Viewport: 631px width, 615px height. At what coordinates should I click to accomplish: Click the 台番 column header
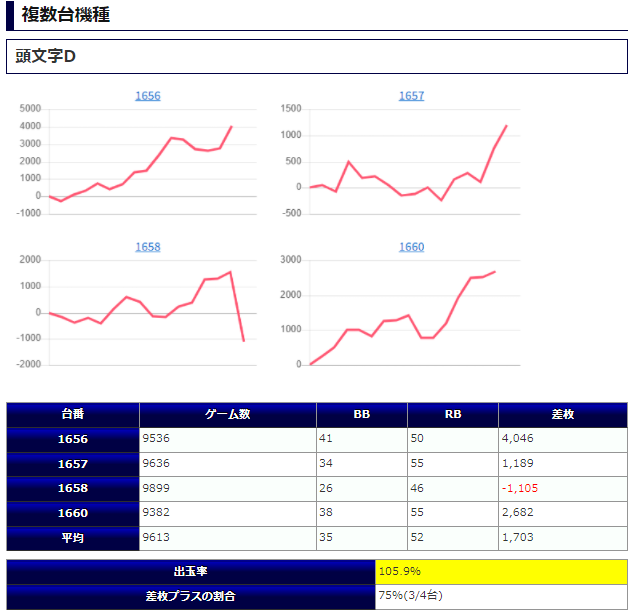tap(73, 415)
